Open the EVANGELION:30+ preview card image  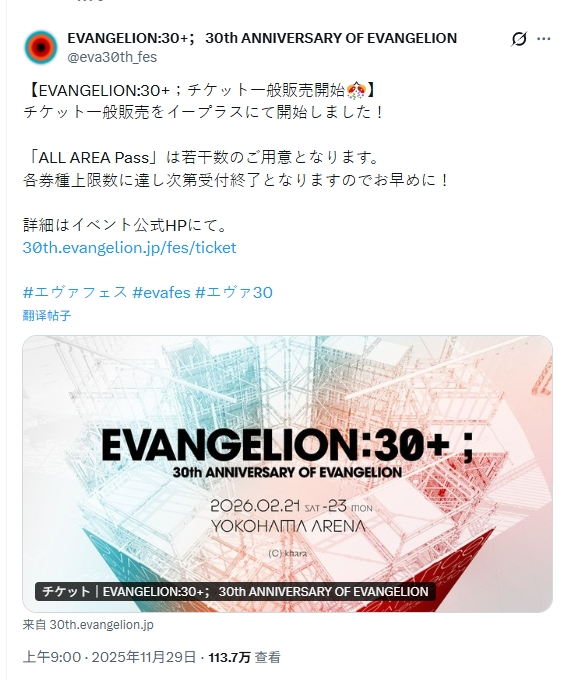tap(287, 474)
